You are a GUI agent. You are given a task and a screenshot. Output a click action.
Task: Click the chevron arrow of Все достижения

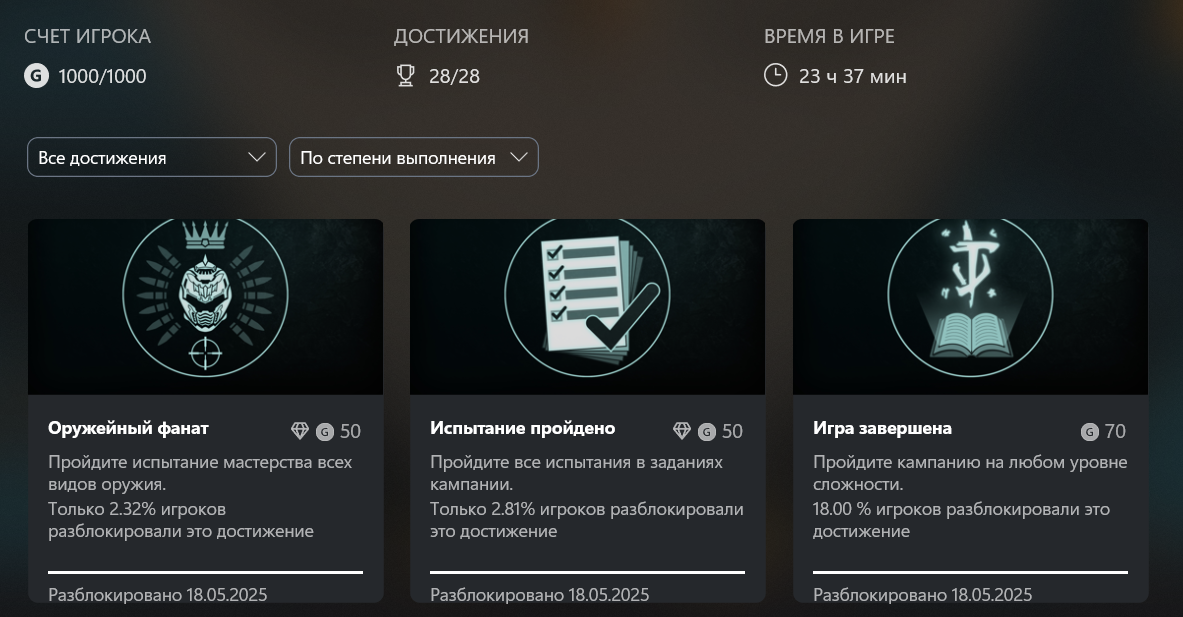click(x=257, y=157)
